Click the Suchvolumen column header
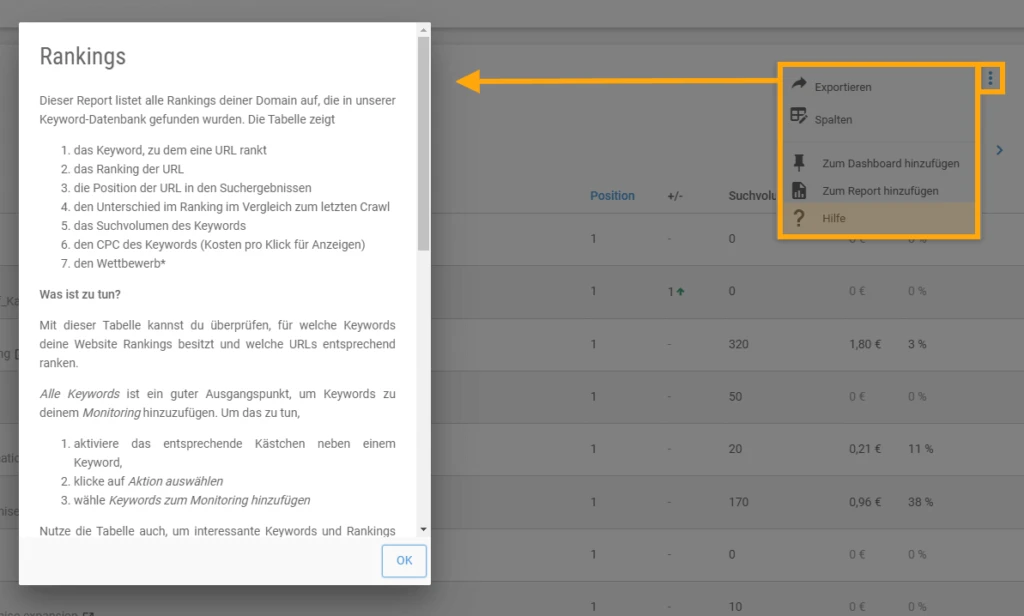Screen dimensions: 1024x616 pos(752,196)
